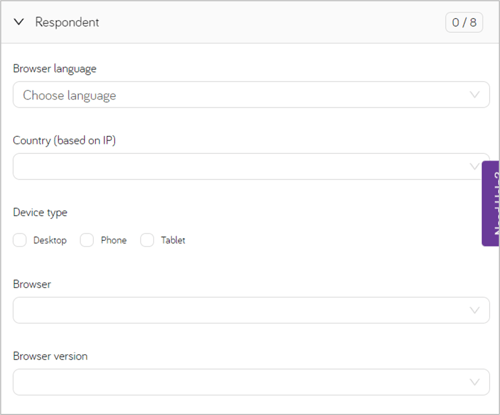Click the Phone label text

click(114, 240)
